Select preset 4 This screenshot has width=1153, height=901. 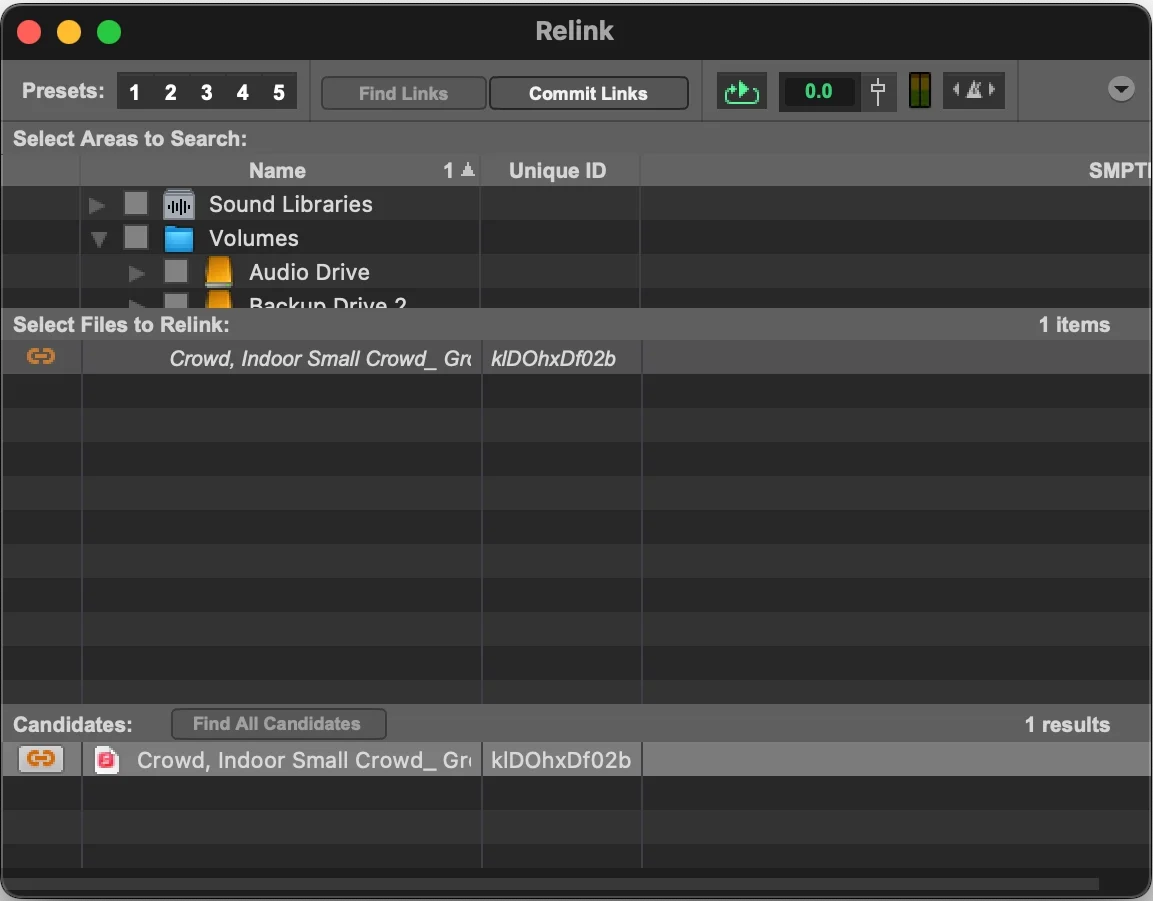(243, 92)
